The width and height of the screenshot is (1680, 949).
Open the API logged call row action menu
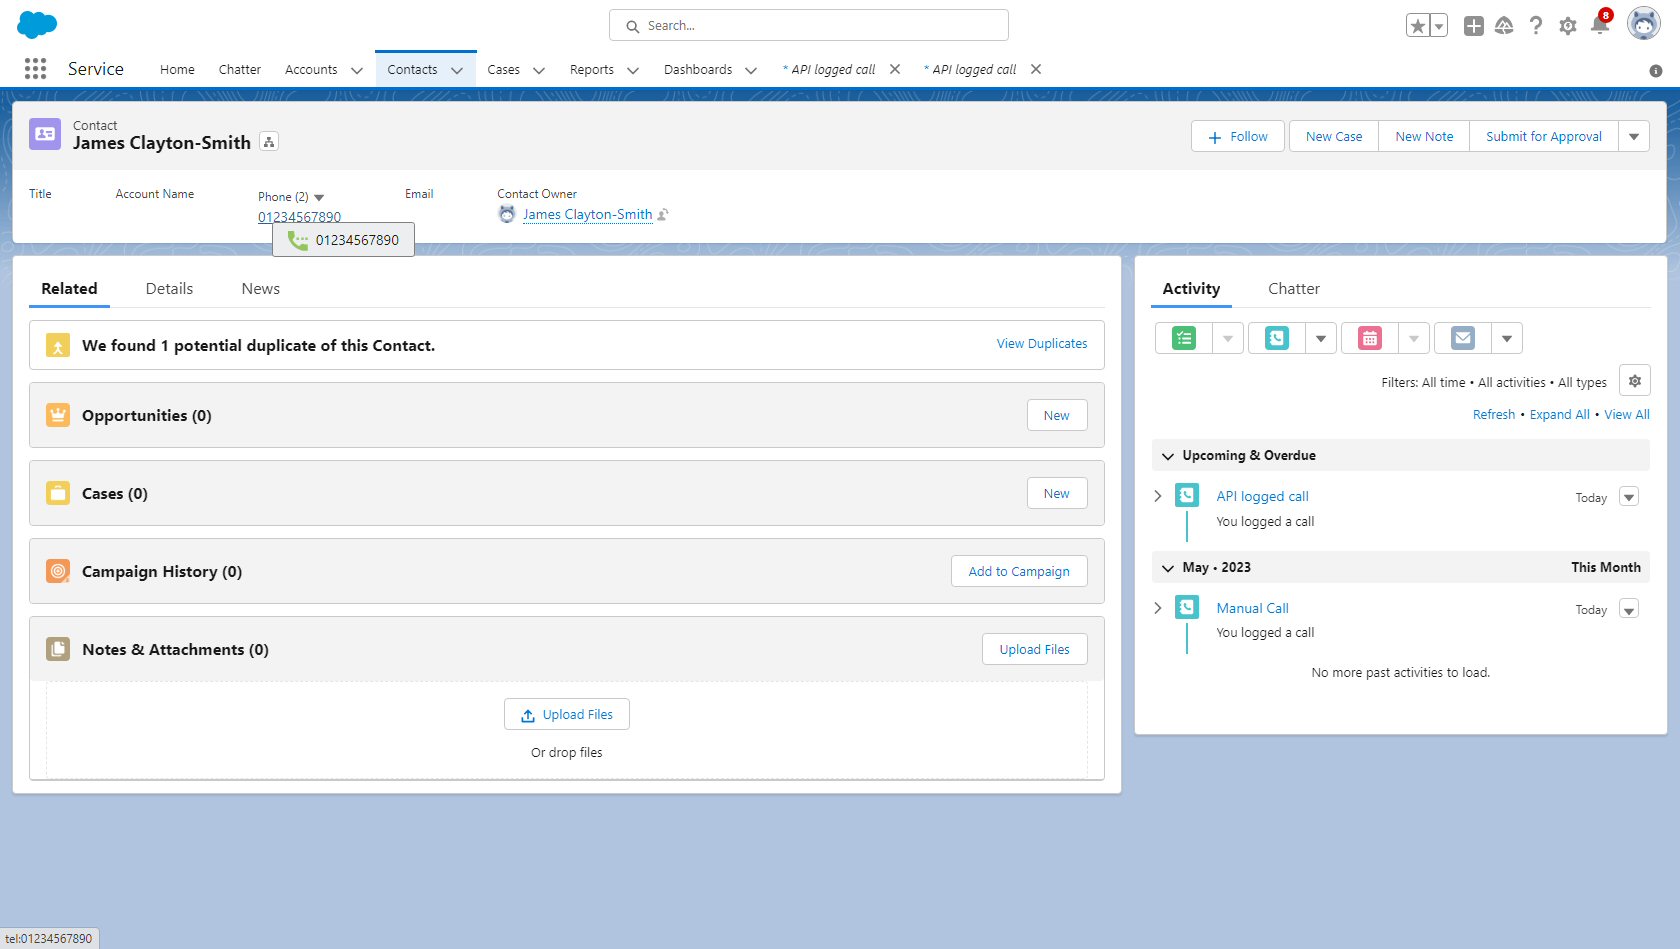click(1629, 497)
